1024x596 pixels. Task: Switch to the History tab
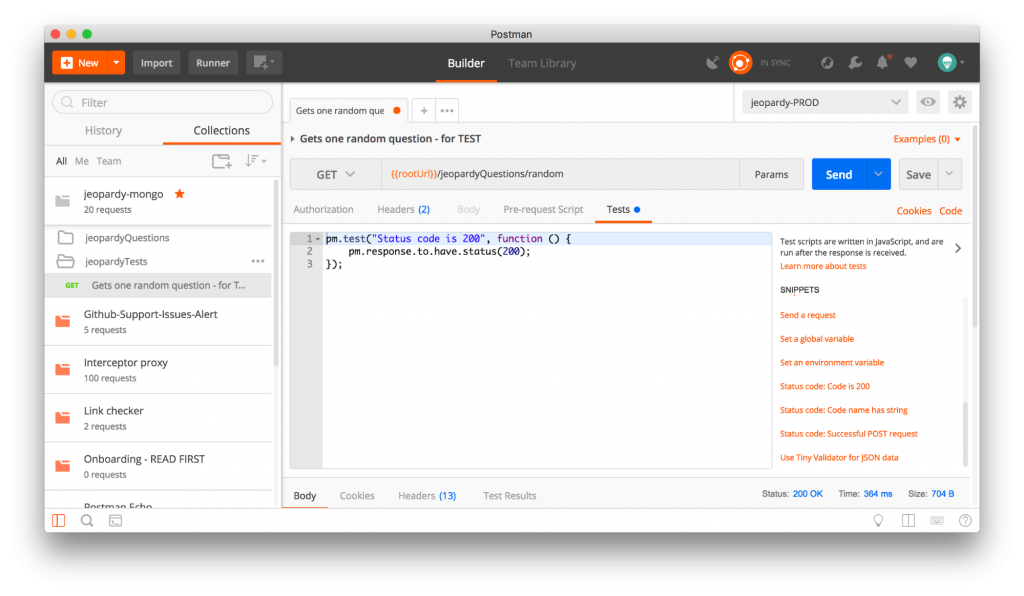coord(103,131)
